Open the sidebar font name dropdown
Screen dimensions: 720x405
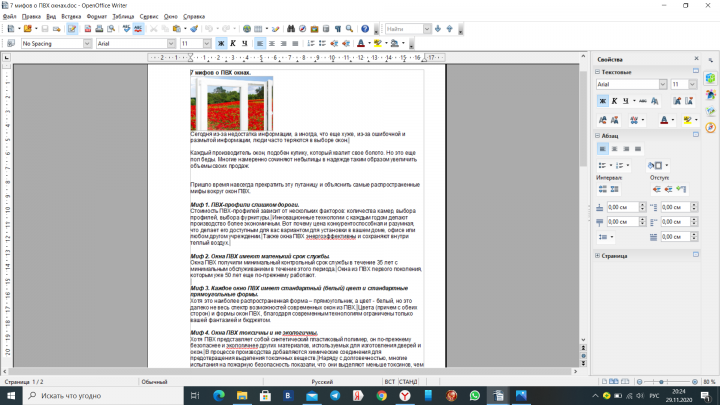click(663, 84)
